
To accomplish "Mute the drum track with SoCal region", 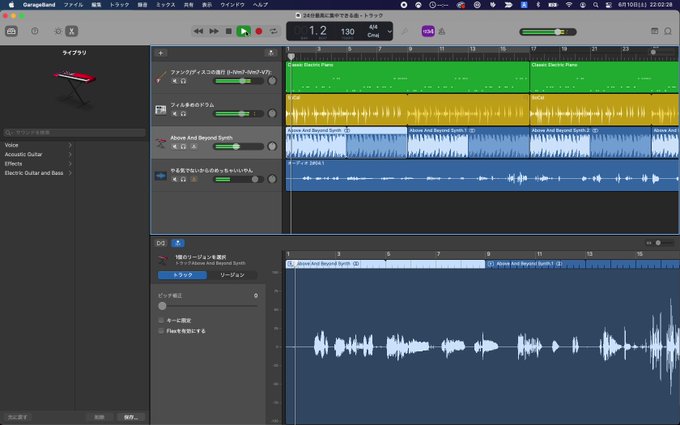I will click(175, 114).
